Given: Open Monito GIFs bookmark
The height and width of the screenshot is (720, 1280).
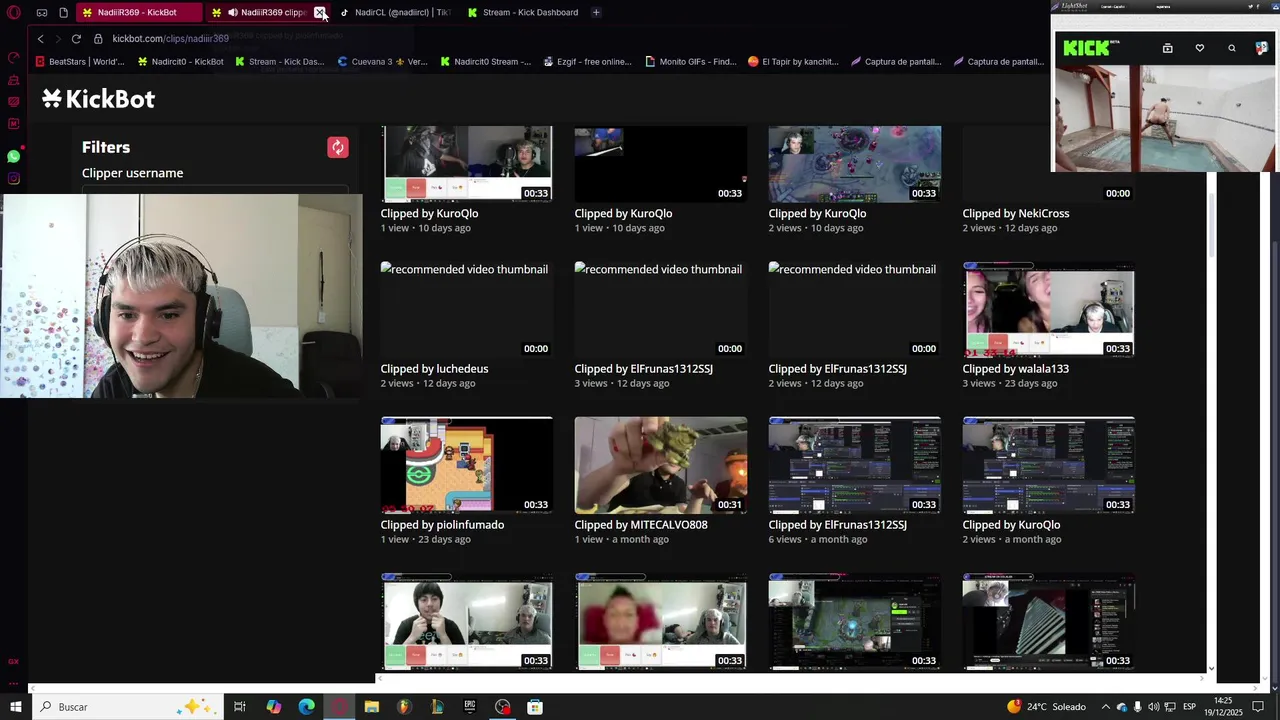Looking at the screenshot, I should click(690, 62).
